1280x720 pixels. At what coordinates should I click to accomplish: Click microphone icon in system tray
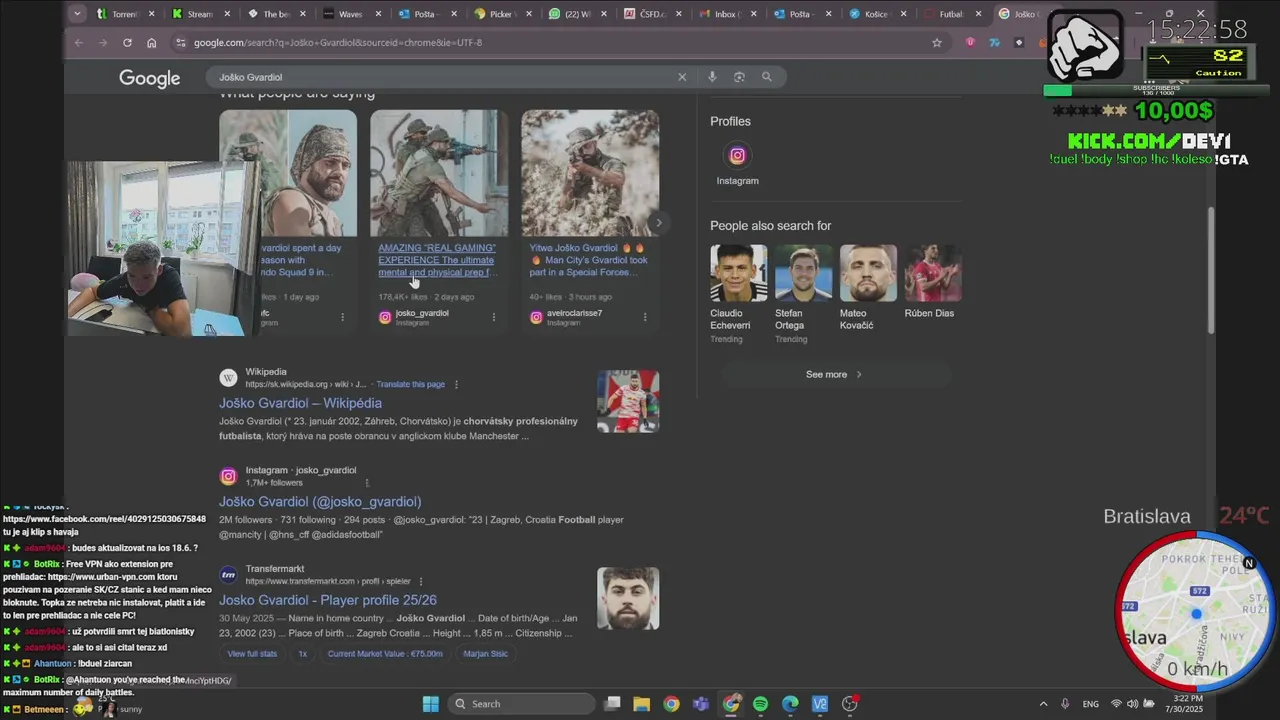pos(1065,704)
